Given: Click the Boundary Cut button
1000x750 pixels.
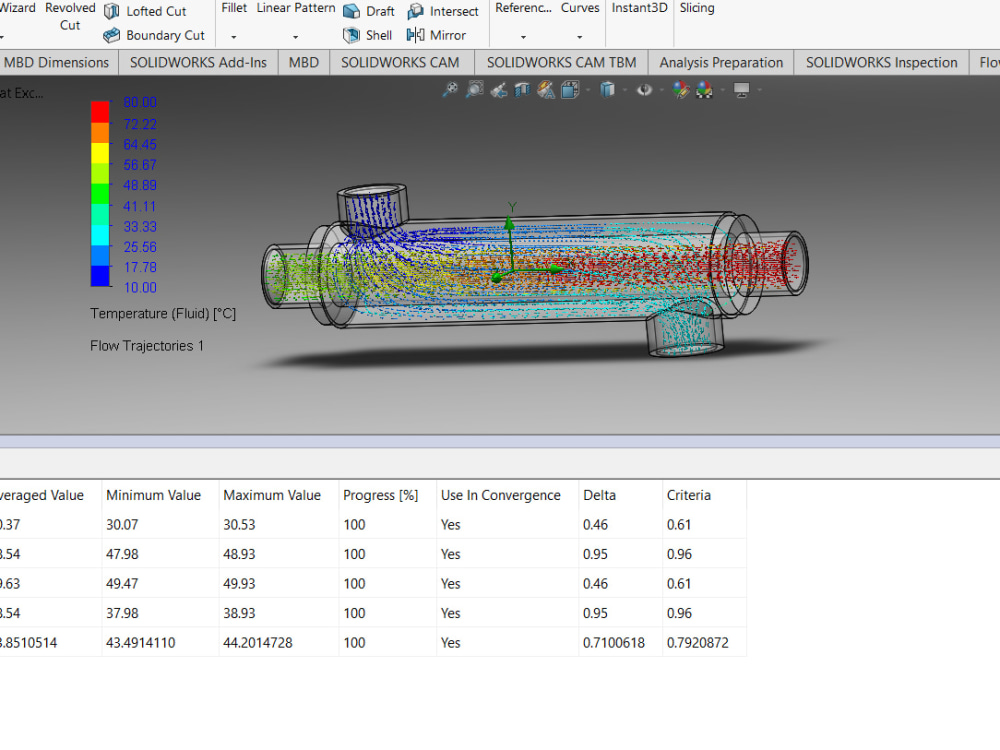Looking at the screenshot, I should pos(154,35).
